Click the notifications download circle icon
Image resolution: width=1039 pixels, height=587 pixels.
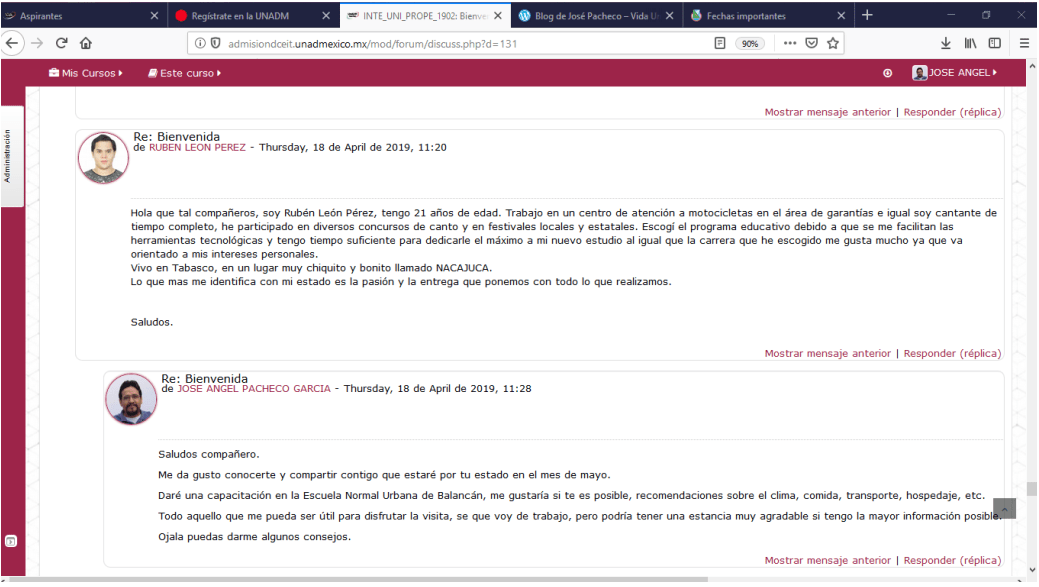[886, 72]
